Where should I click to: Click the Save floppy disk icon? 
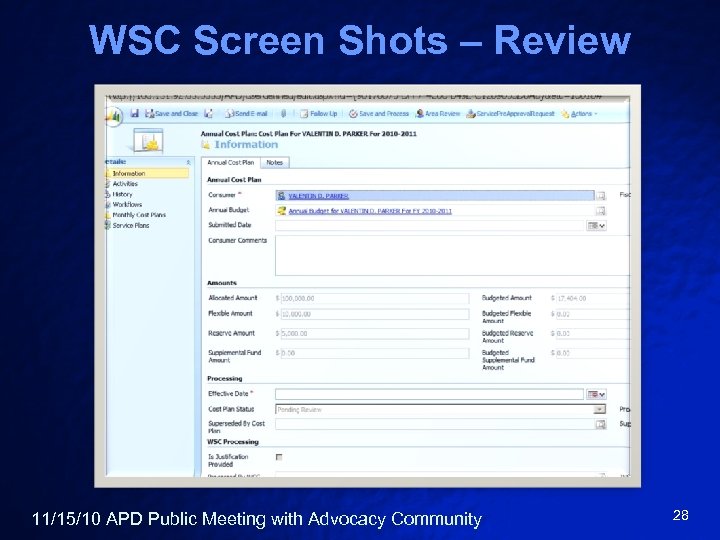coord(135,113)
